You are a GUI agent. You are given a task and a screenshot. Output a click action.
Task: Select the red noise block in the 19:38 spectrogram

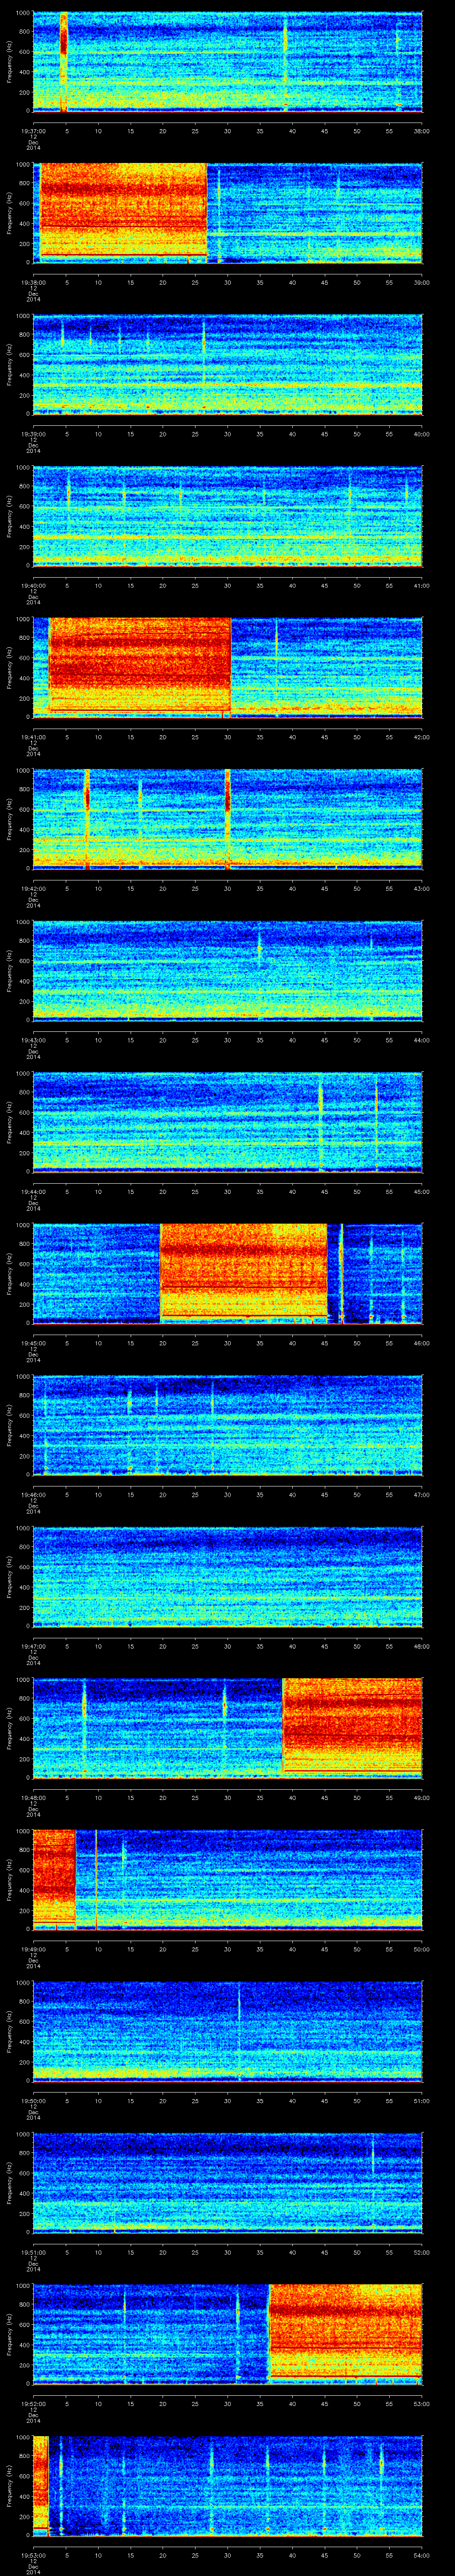(x=122, y=212)
